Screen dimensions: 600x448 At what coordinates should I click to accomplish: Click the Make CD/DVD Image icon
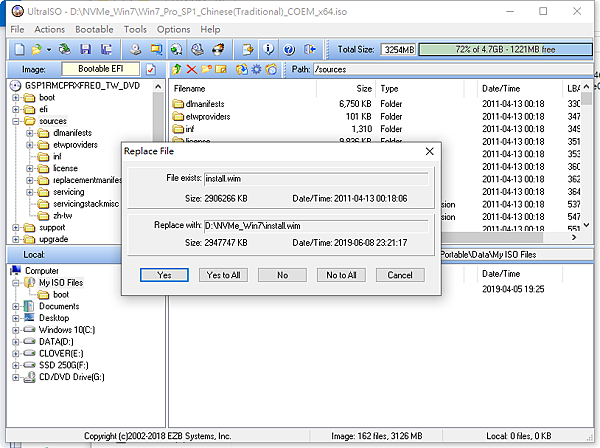135,49
